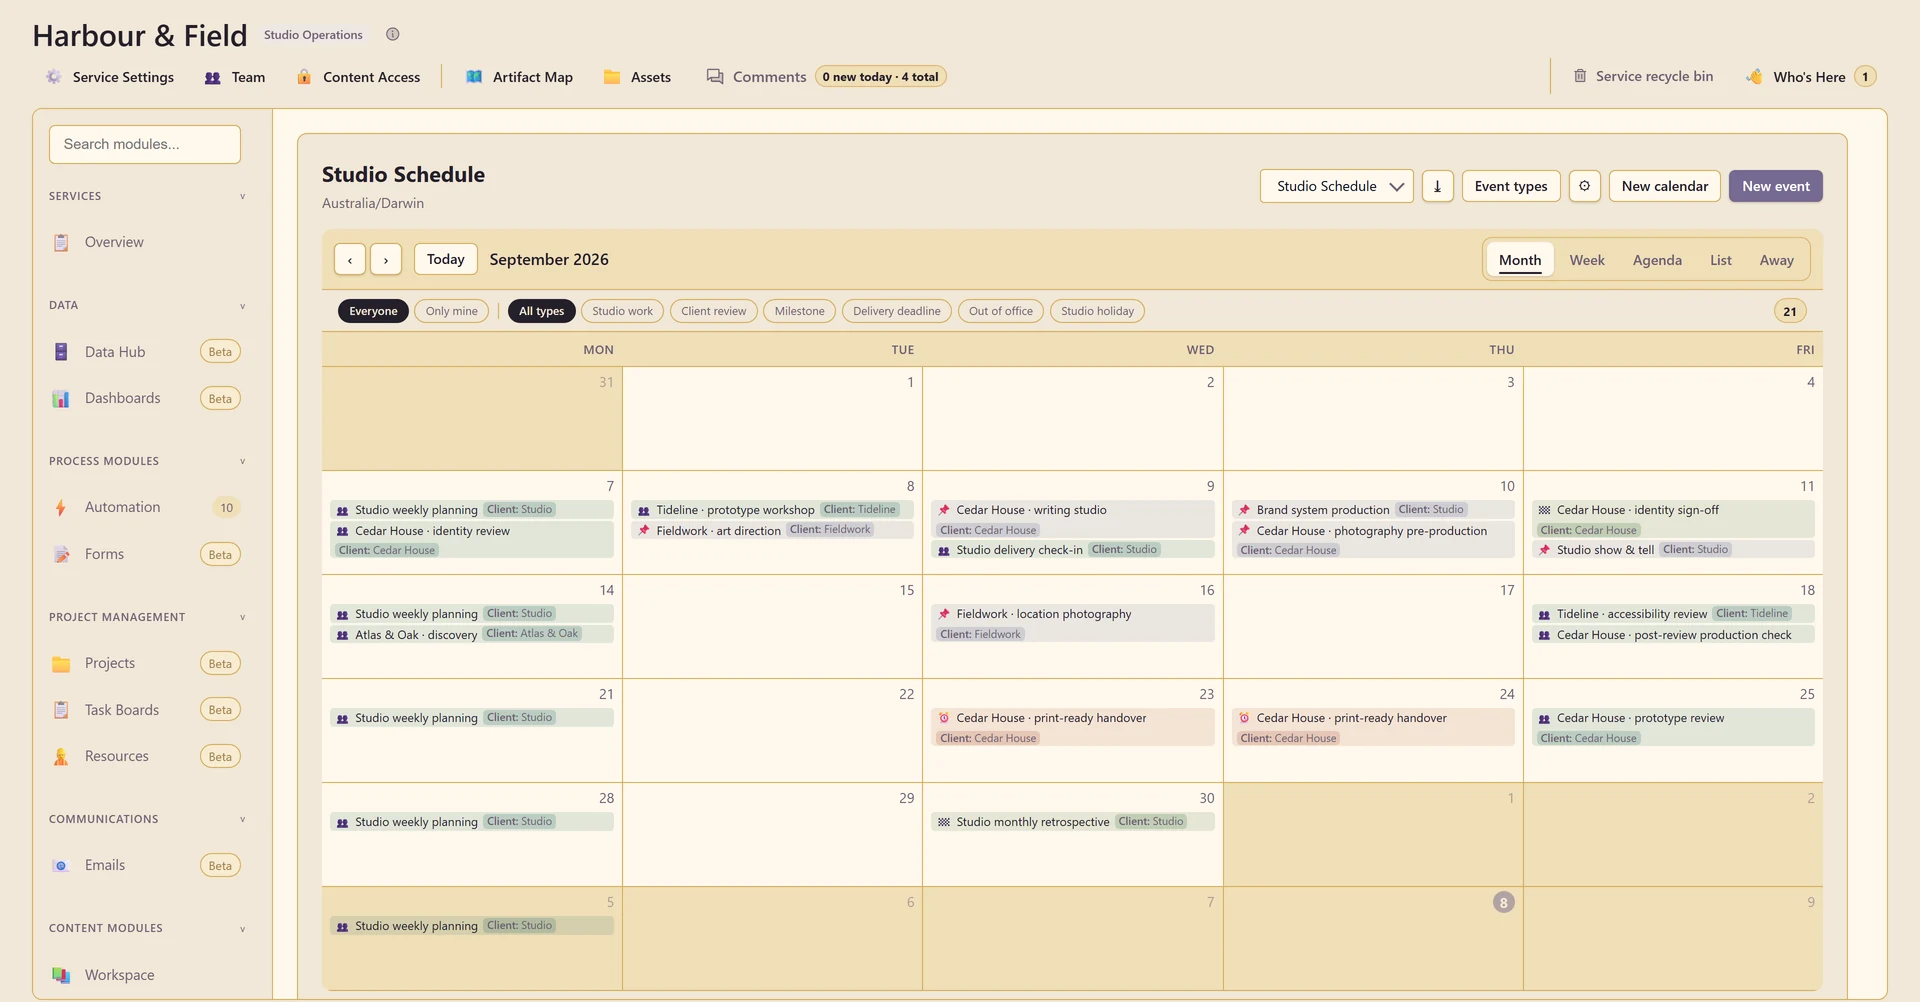Open the Studio Schedule calendar dropdown
1920x1002 pixels.
click(1337, 186)
